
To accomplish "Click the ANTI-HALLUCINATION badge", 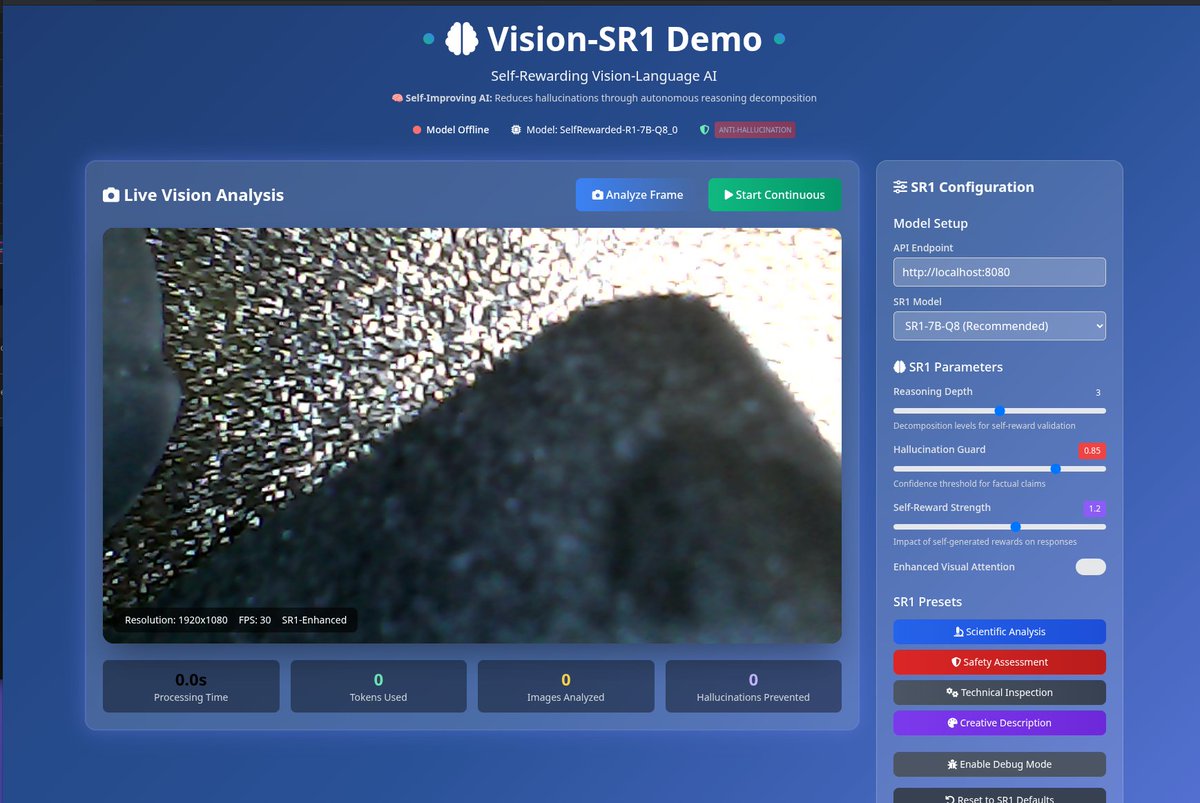I will 754,130.
